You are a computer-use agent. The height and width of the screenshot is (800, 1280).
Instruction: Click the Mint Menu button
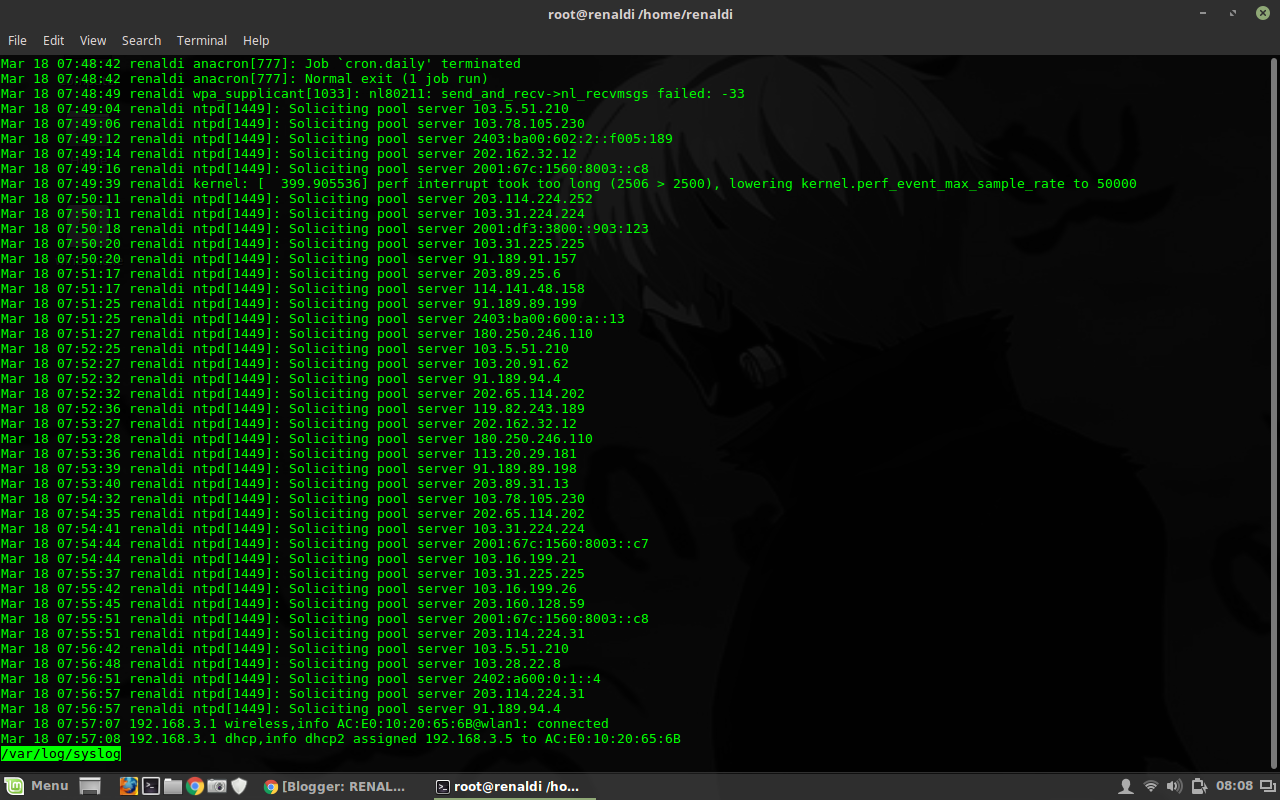tap(40, 786)
